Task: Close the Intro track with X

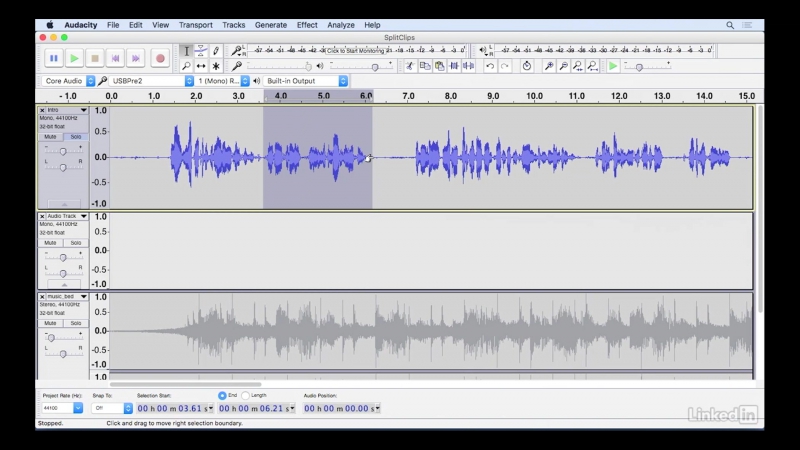Action: [42, 110]
